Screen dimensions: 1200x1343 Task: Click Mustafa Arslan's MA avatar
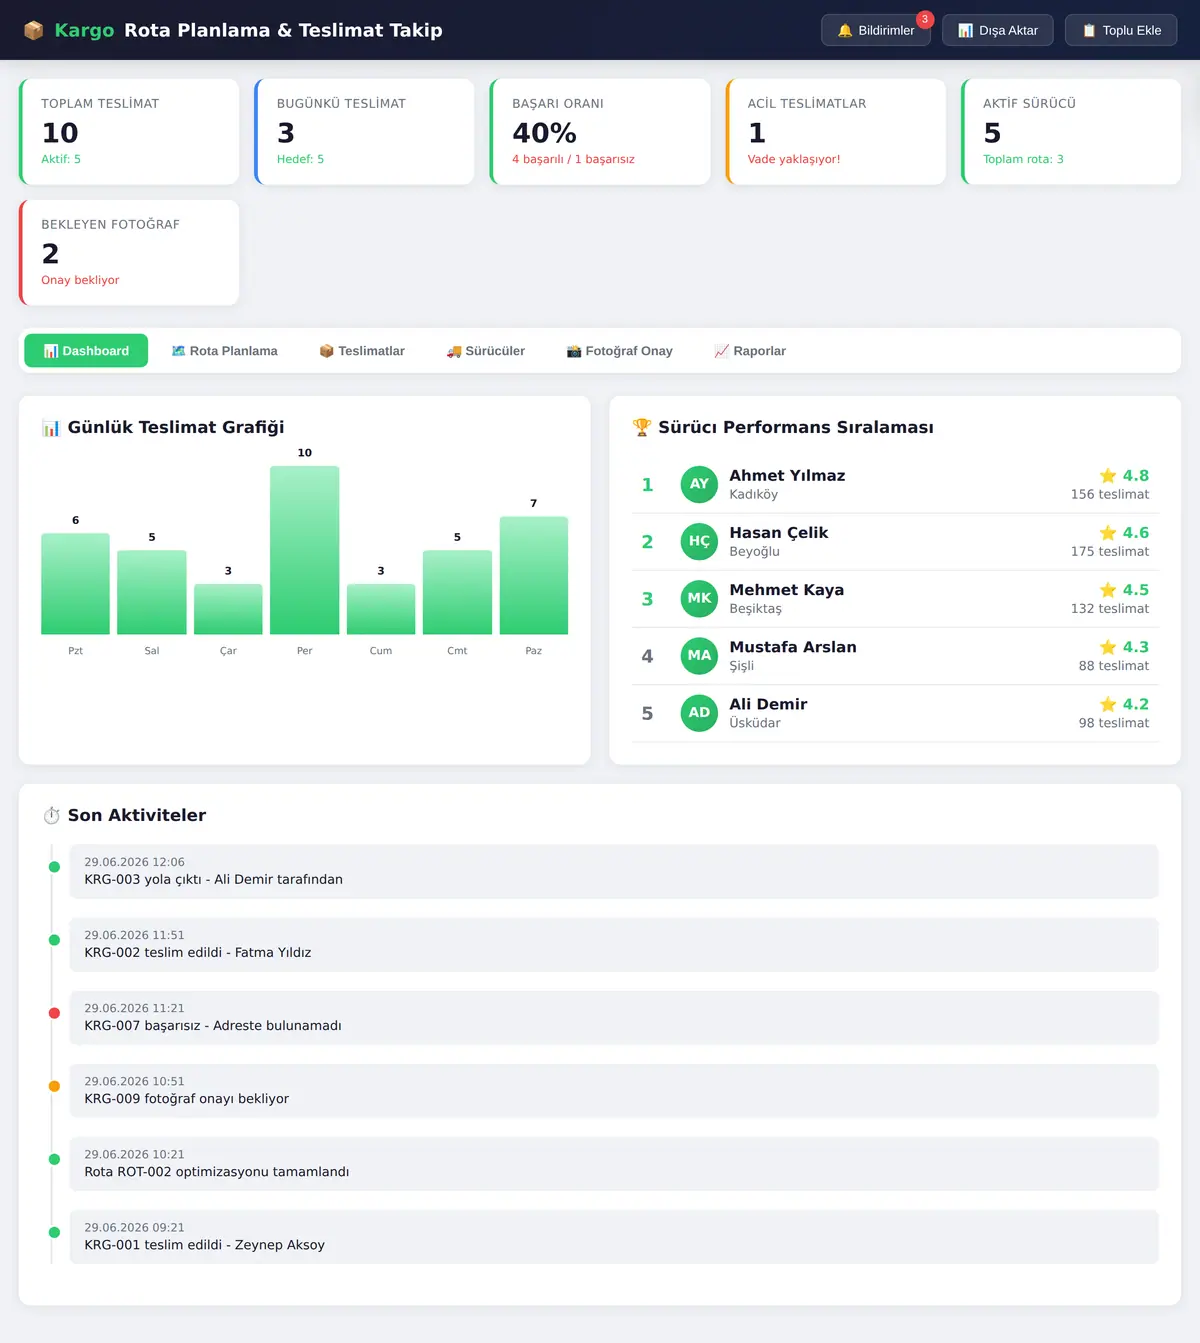click(699, 655)
